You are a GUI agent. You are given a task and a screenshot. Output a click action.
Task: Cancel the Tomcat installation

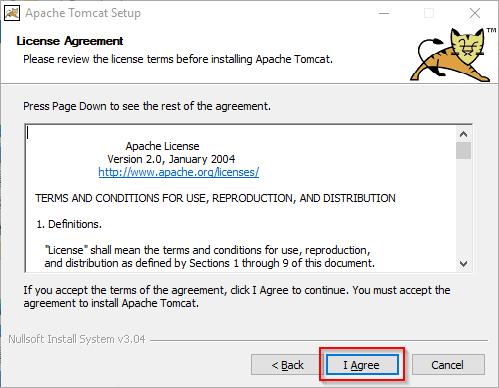tap(448, 365)
